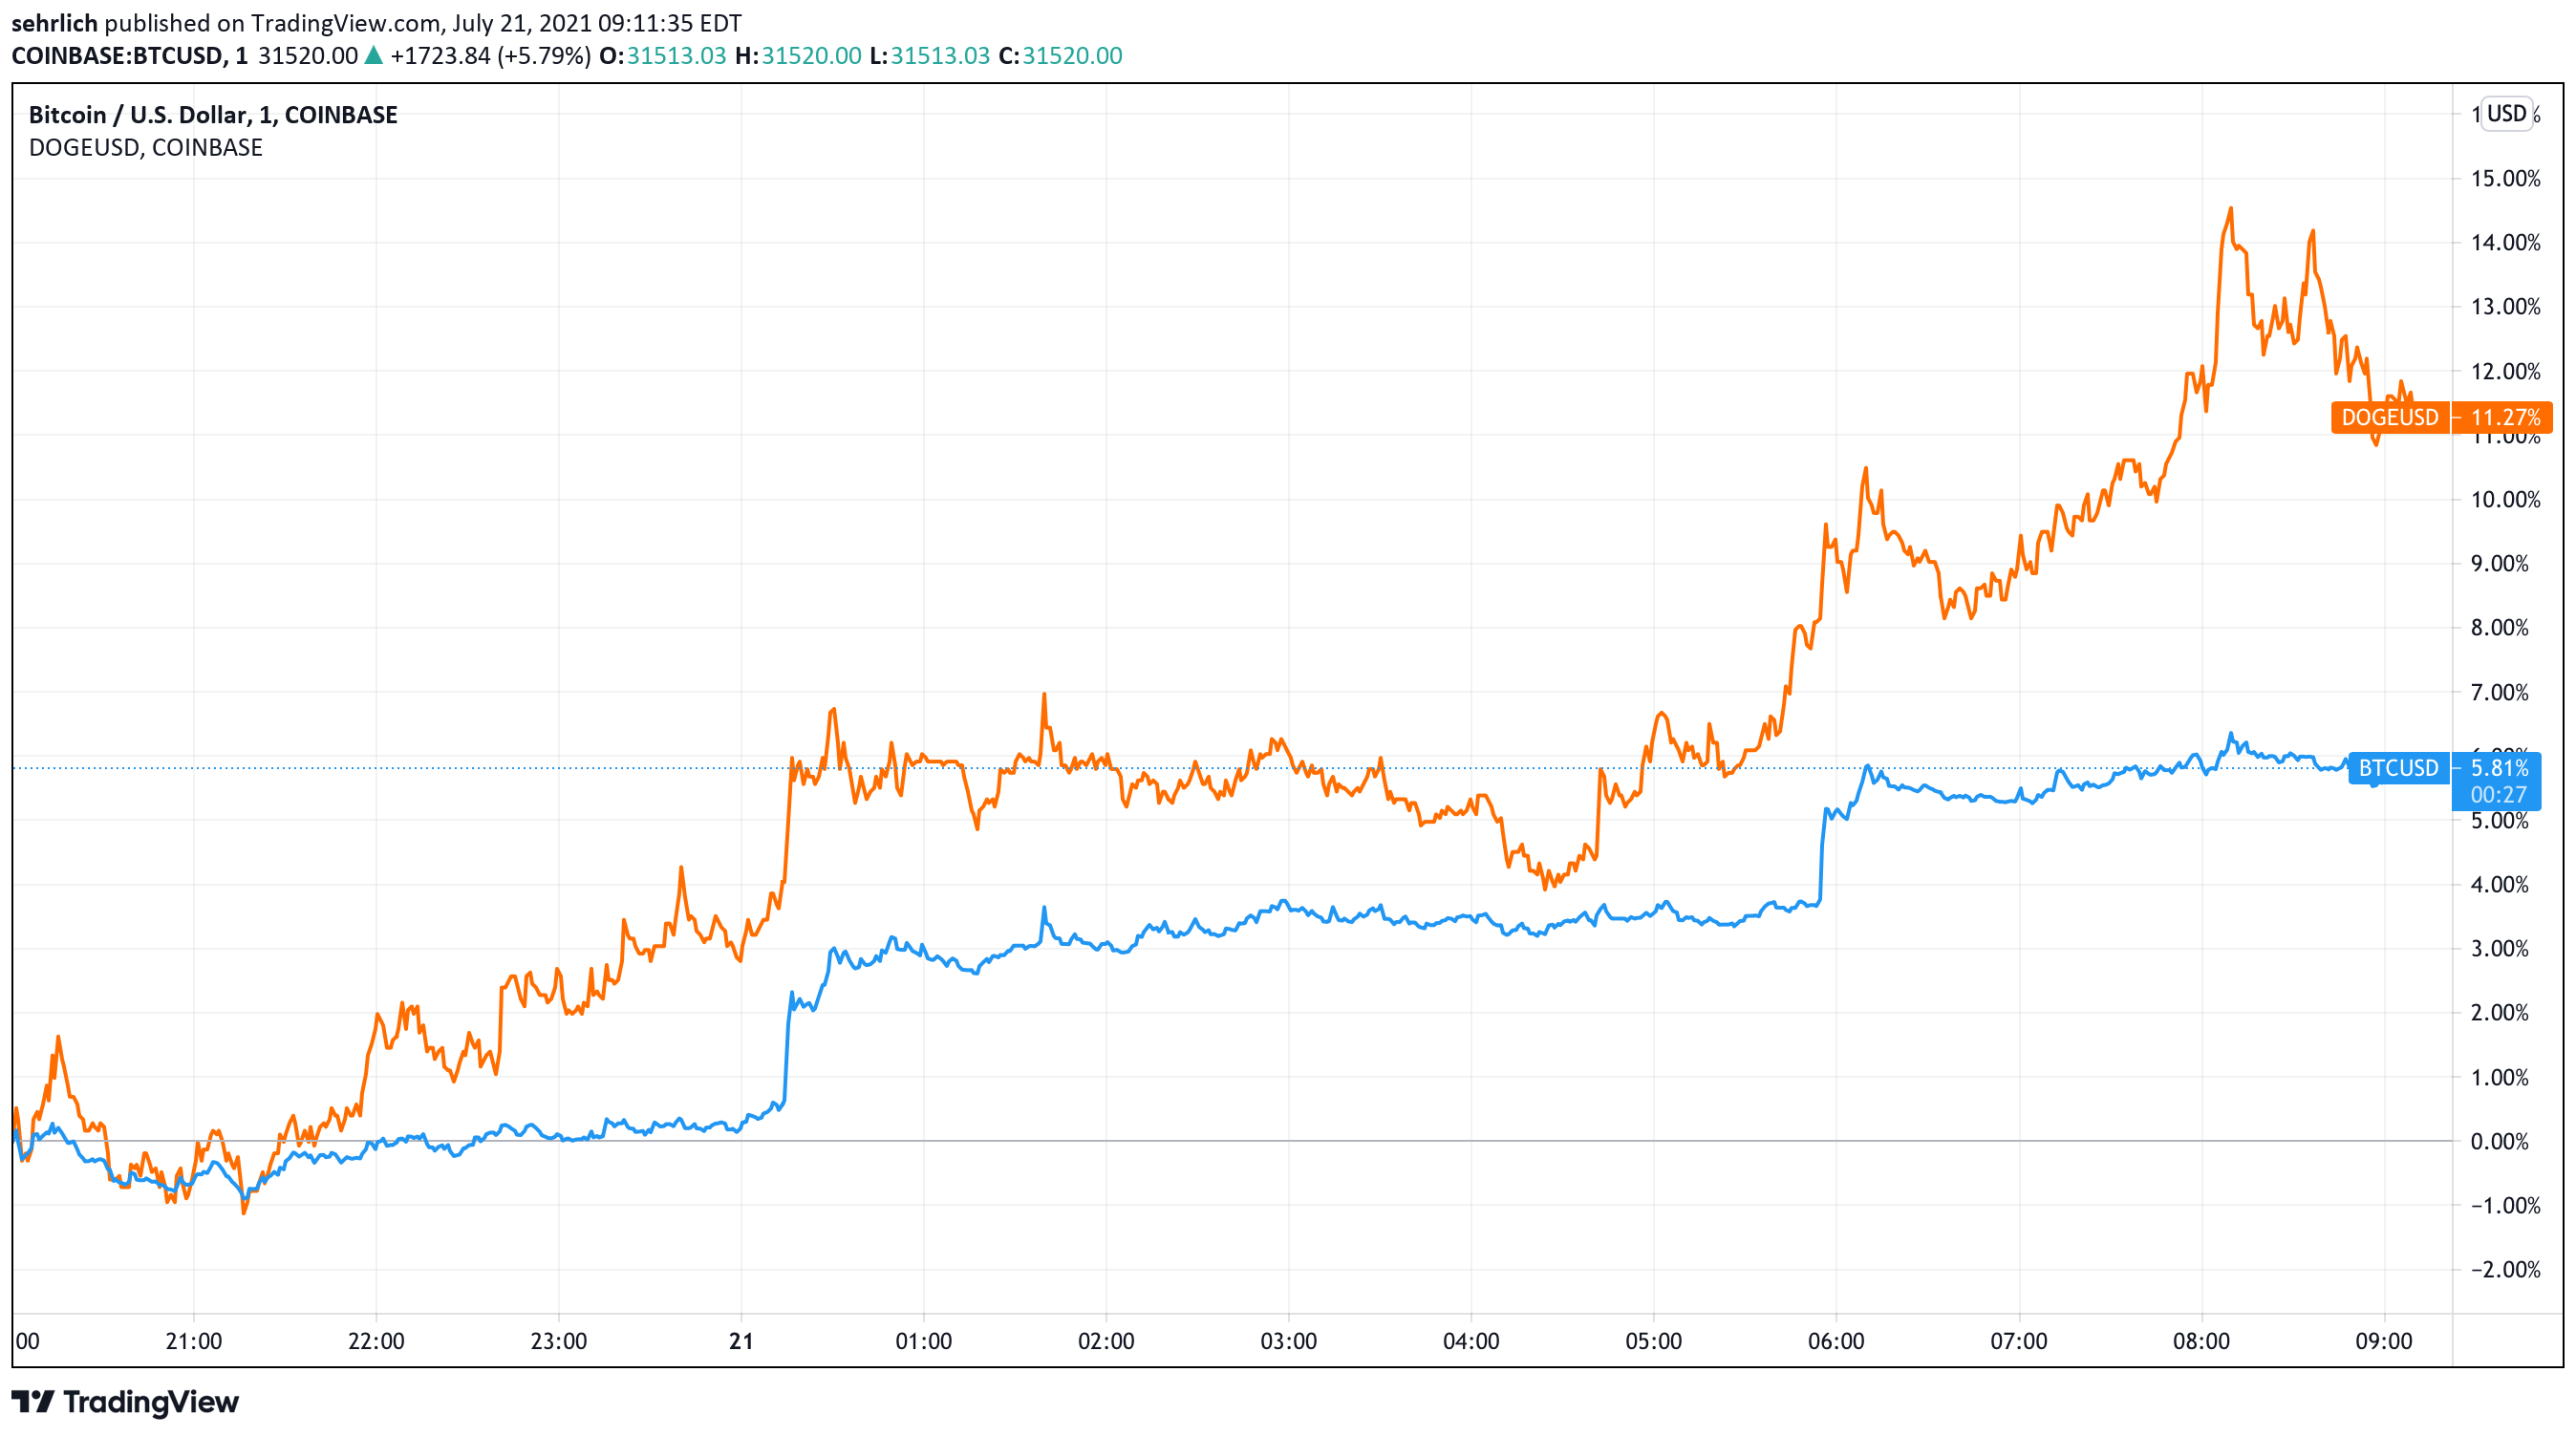Click the bold 21 date marker
2576x1437 pixels.
pyautogui.click(x=741, y=1341)
